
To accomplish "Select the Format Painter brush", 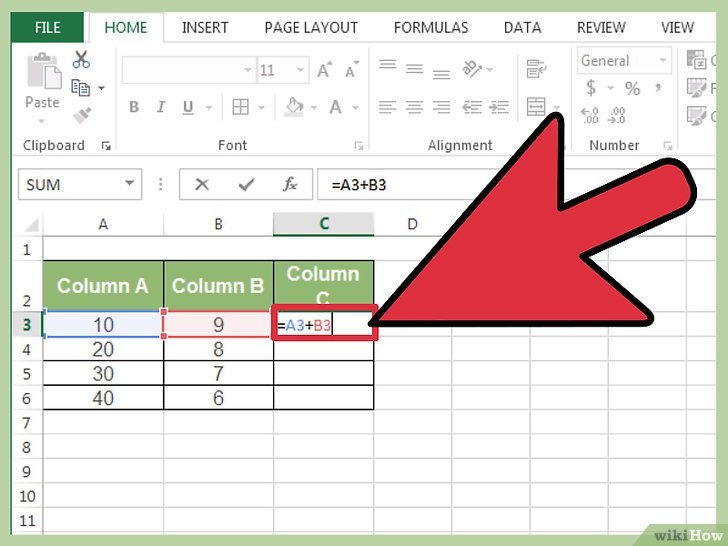I will pos(82,115).
